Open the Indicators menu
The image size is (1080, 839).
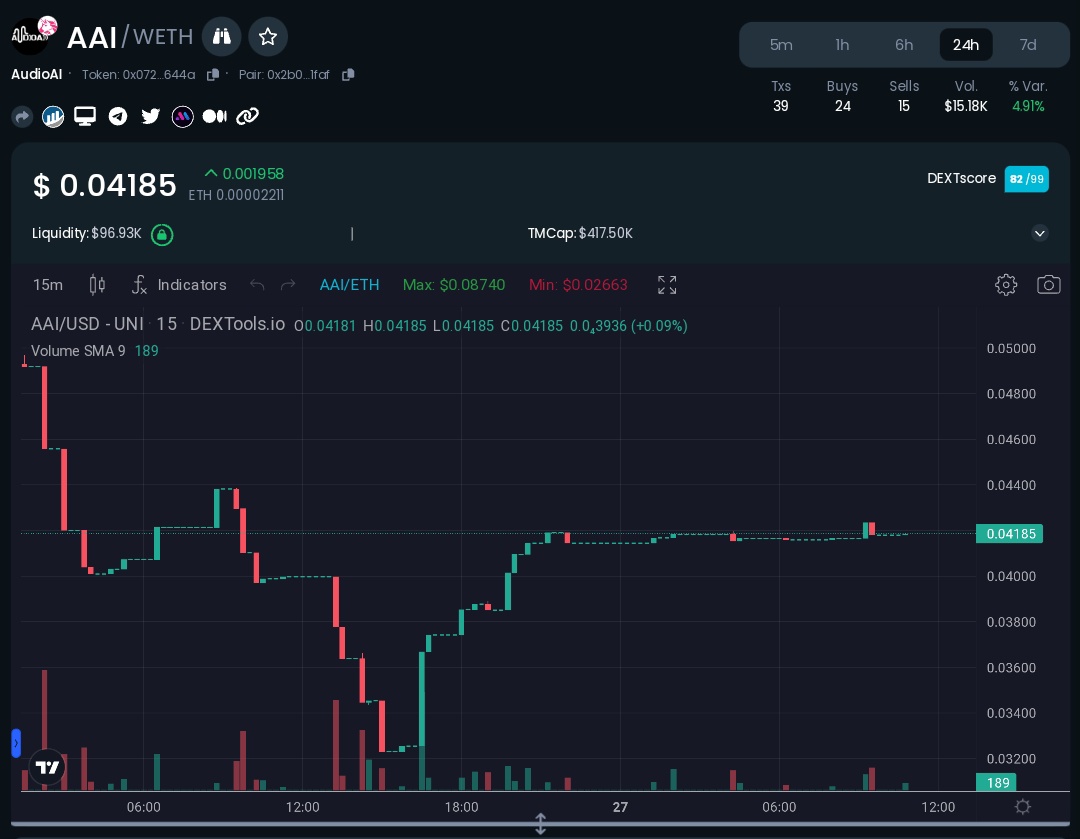click(x=179, y=284)
